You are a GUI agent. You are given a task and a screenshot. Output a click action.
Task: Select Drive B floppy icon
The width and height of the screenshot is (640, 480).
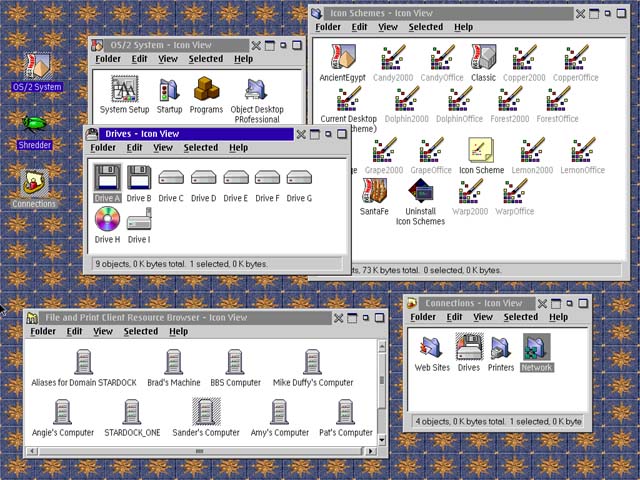coord(139,178)
